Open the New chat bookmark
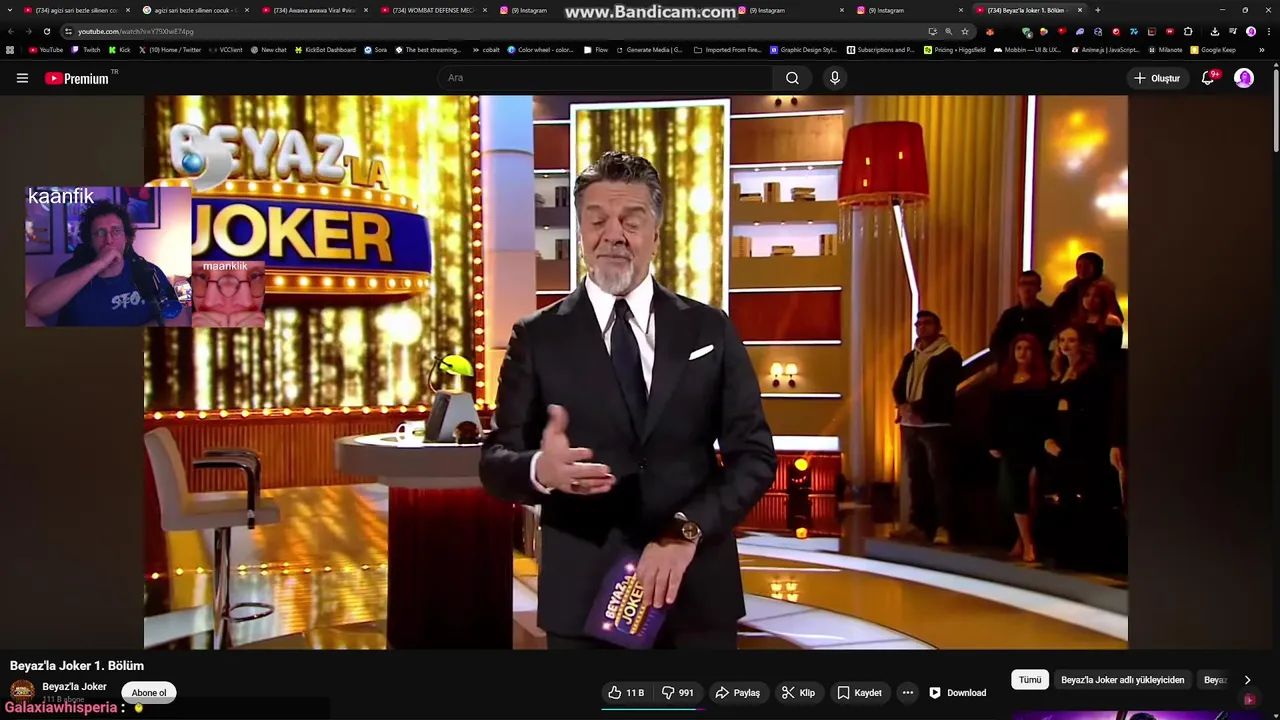 (268, 50)
